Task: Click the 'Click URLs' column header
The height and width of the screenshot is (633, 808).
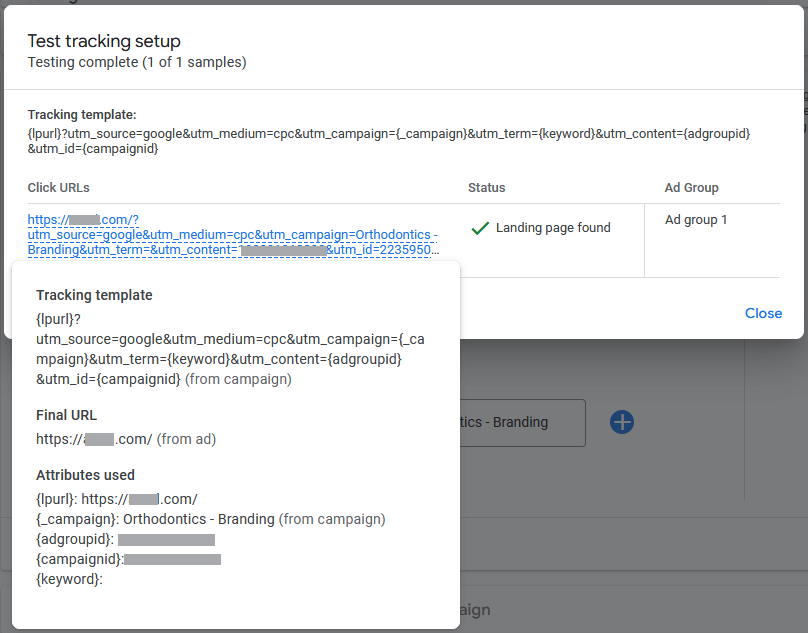Action: click(59, 188)
